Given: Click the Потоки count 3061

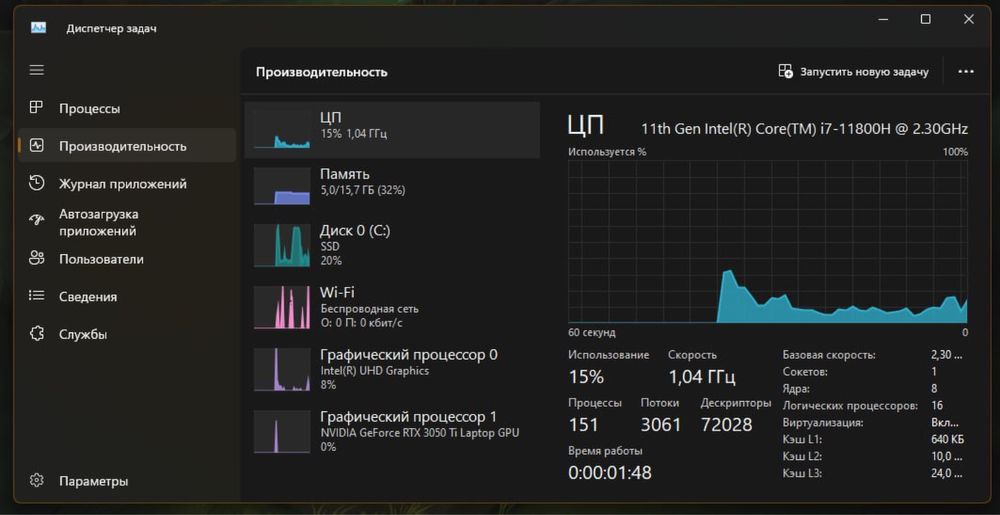Looking at the screenshot, I should [x=661, y=424].
